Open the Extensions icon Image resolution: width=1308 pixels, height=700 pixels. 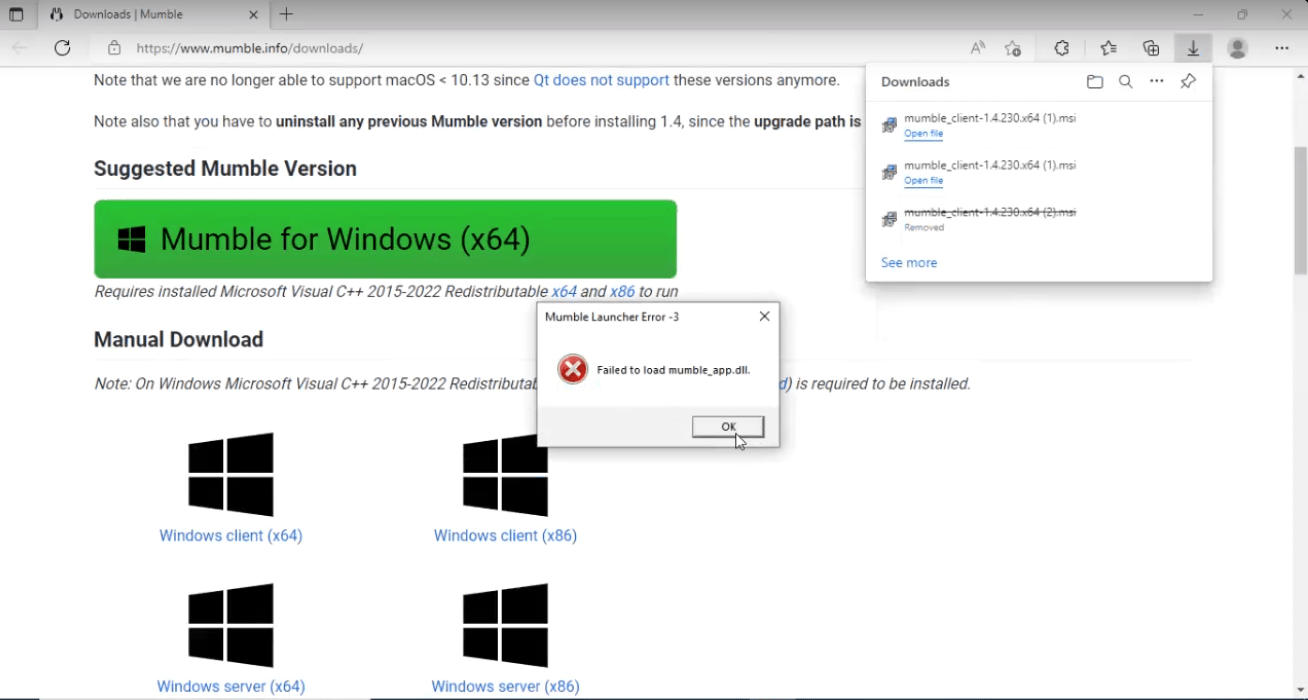point(1062,48)
